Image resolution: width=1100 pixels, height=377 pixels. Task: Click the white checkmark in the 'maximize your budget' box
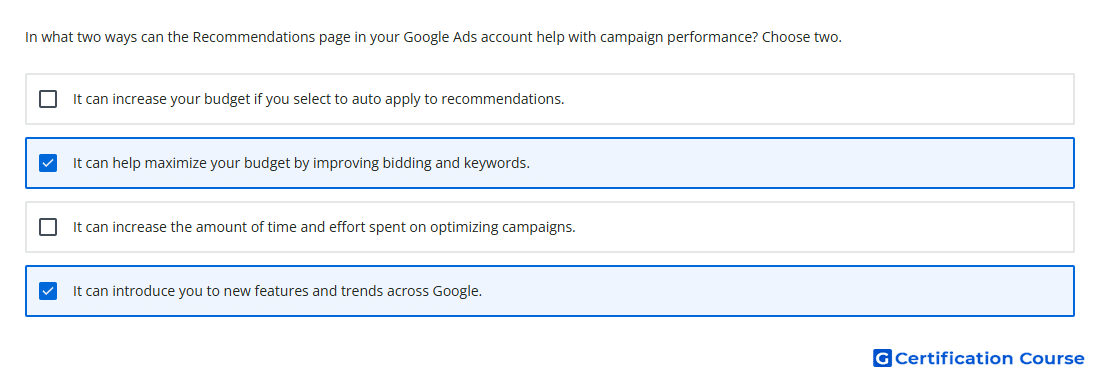click(x=48, y=163)
